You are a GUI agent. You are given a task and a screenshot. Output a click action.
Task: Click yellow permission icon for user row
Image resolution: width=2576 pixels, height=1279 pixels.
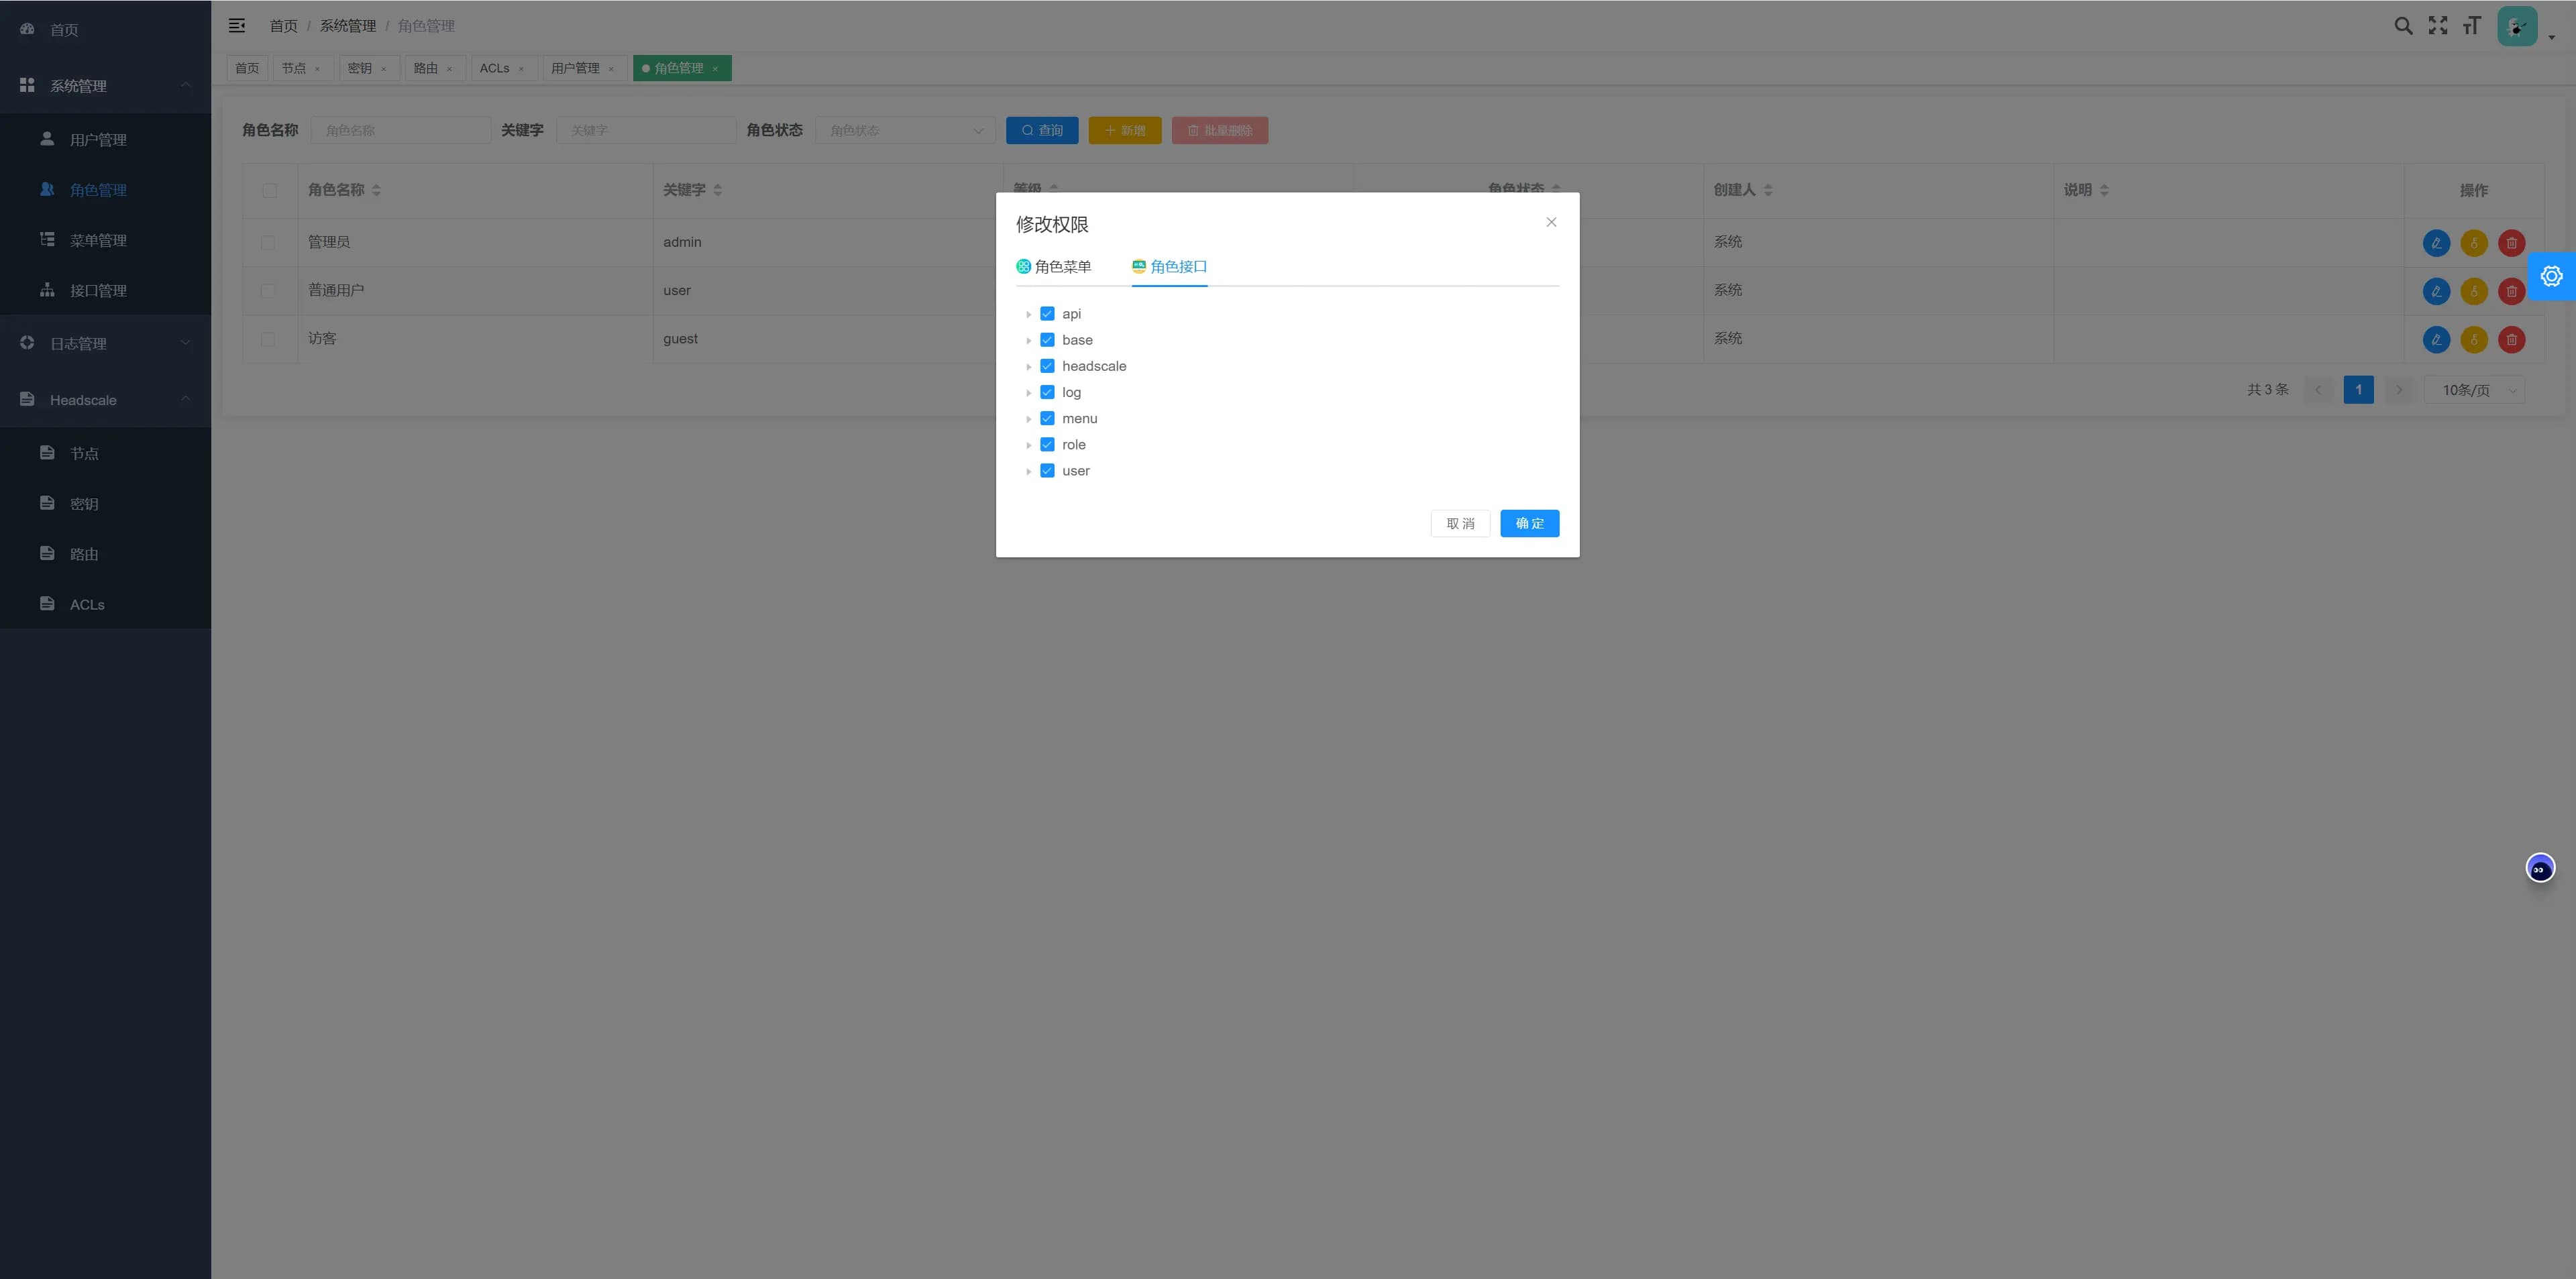[x=2474, y=292]
